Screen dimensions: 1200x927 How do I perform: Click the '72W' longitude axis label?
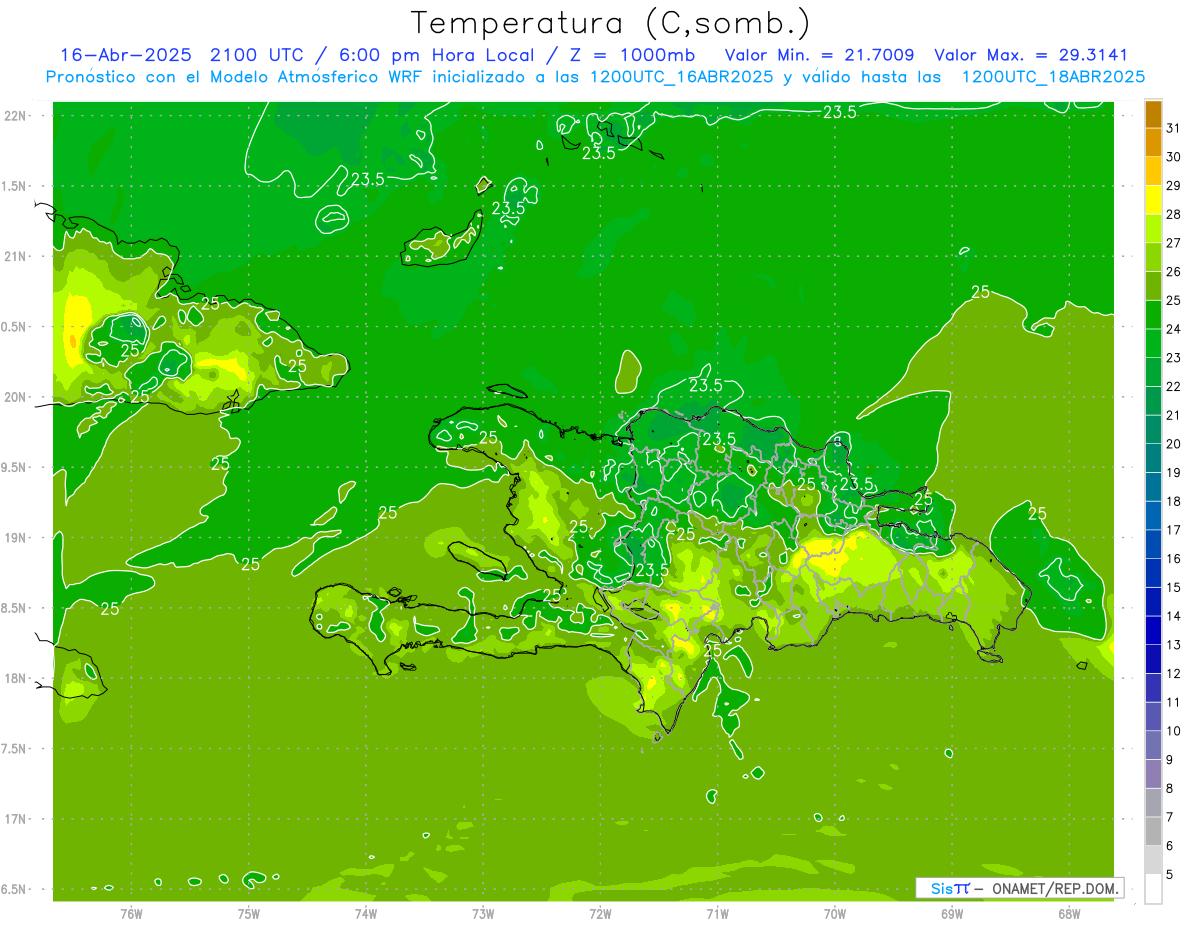[600, 913]
